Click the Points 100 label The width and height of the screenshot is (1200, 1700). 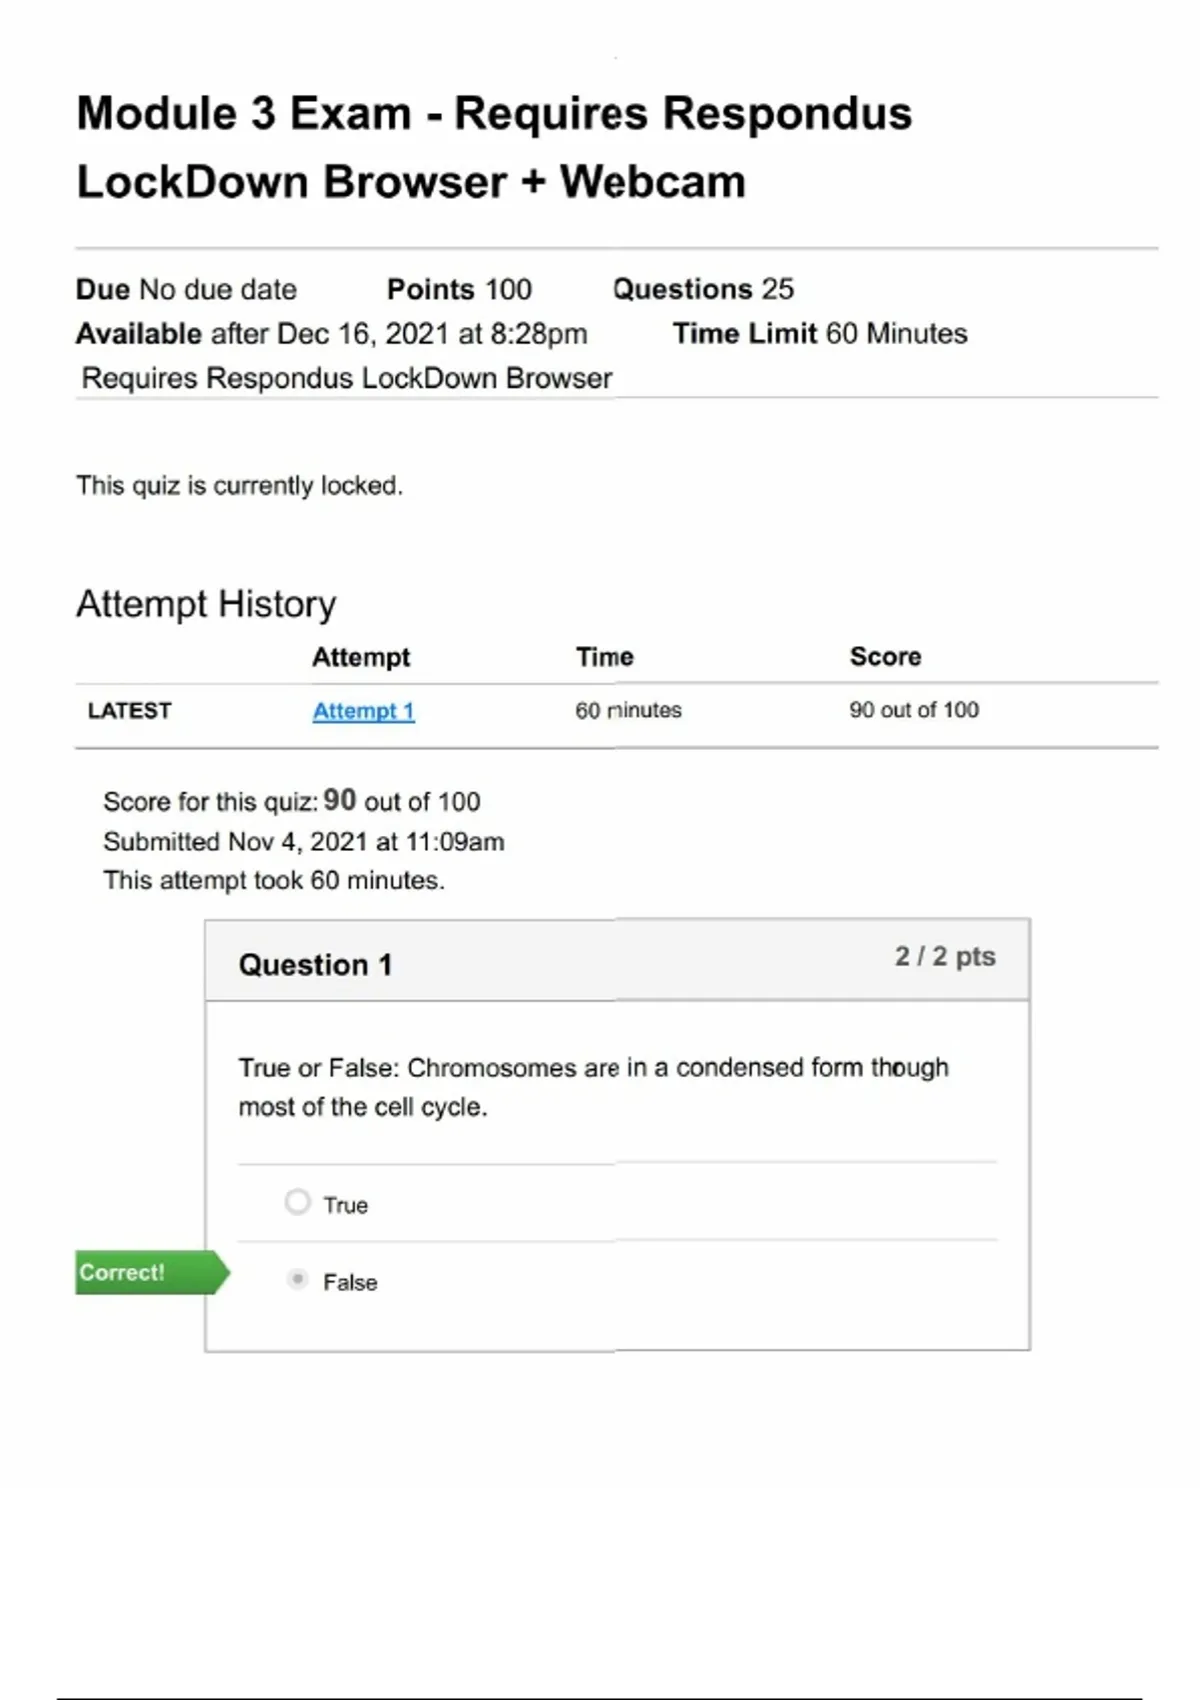click(459, 290)
